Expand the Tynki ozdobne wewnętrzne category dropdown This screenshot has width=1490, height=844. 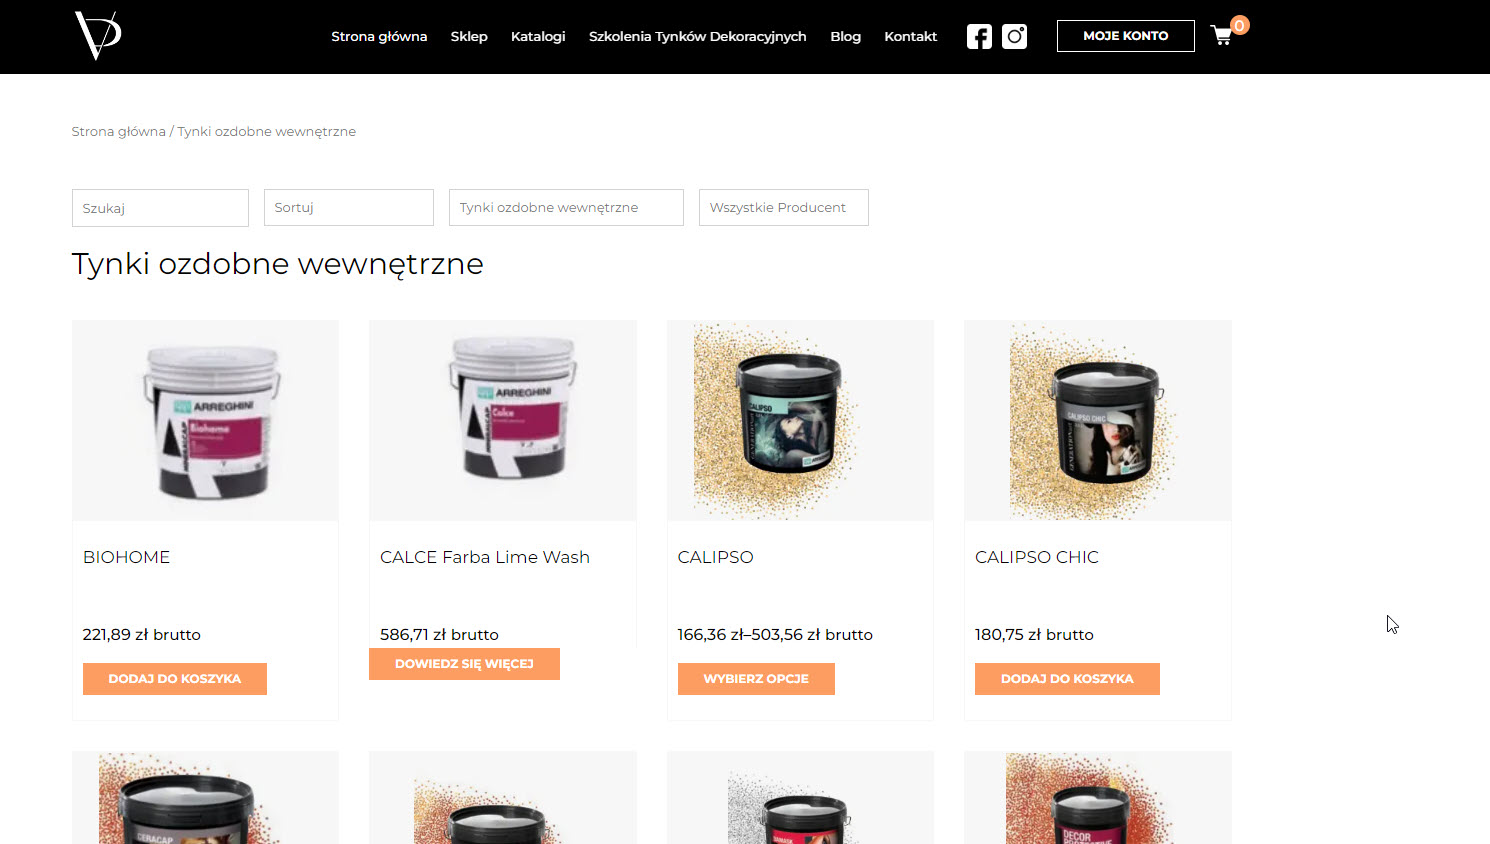pyautogui.click(x=566, y=207)
